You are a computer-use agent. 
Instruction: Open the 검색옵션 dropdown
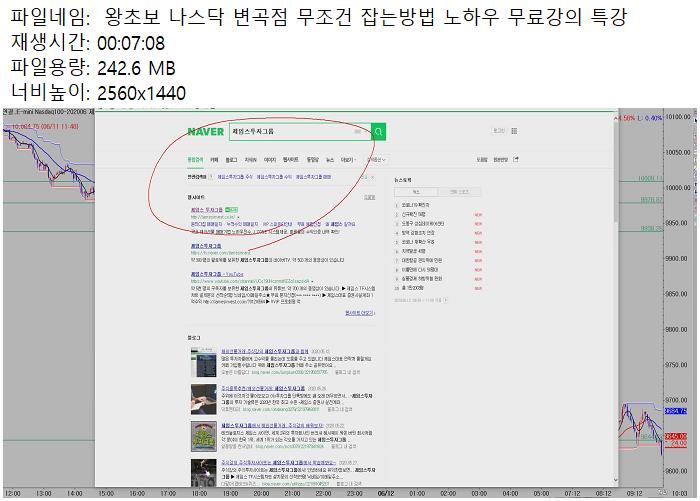point(376,159)
